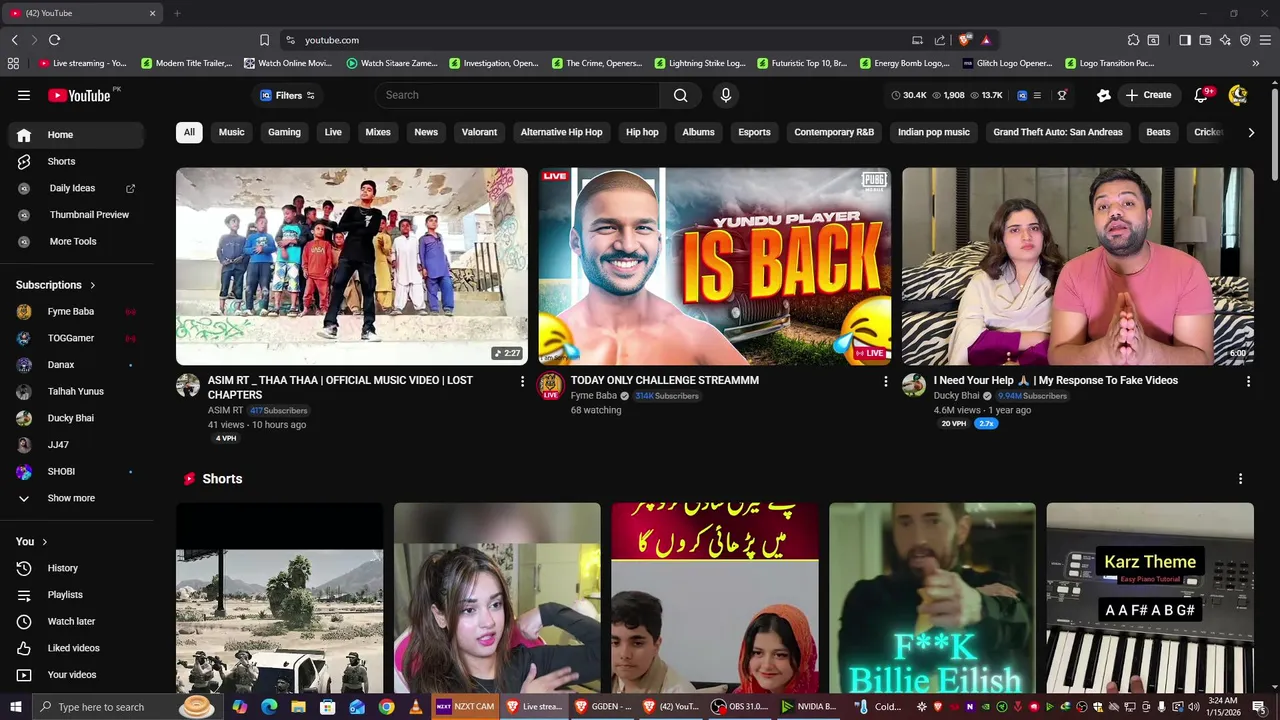
Task: Select the Music category chip
Action: pyautogui.click(x=232, y=132)
